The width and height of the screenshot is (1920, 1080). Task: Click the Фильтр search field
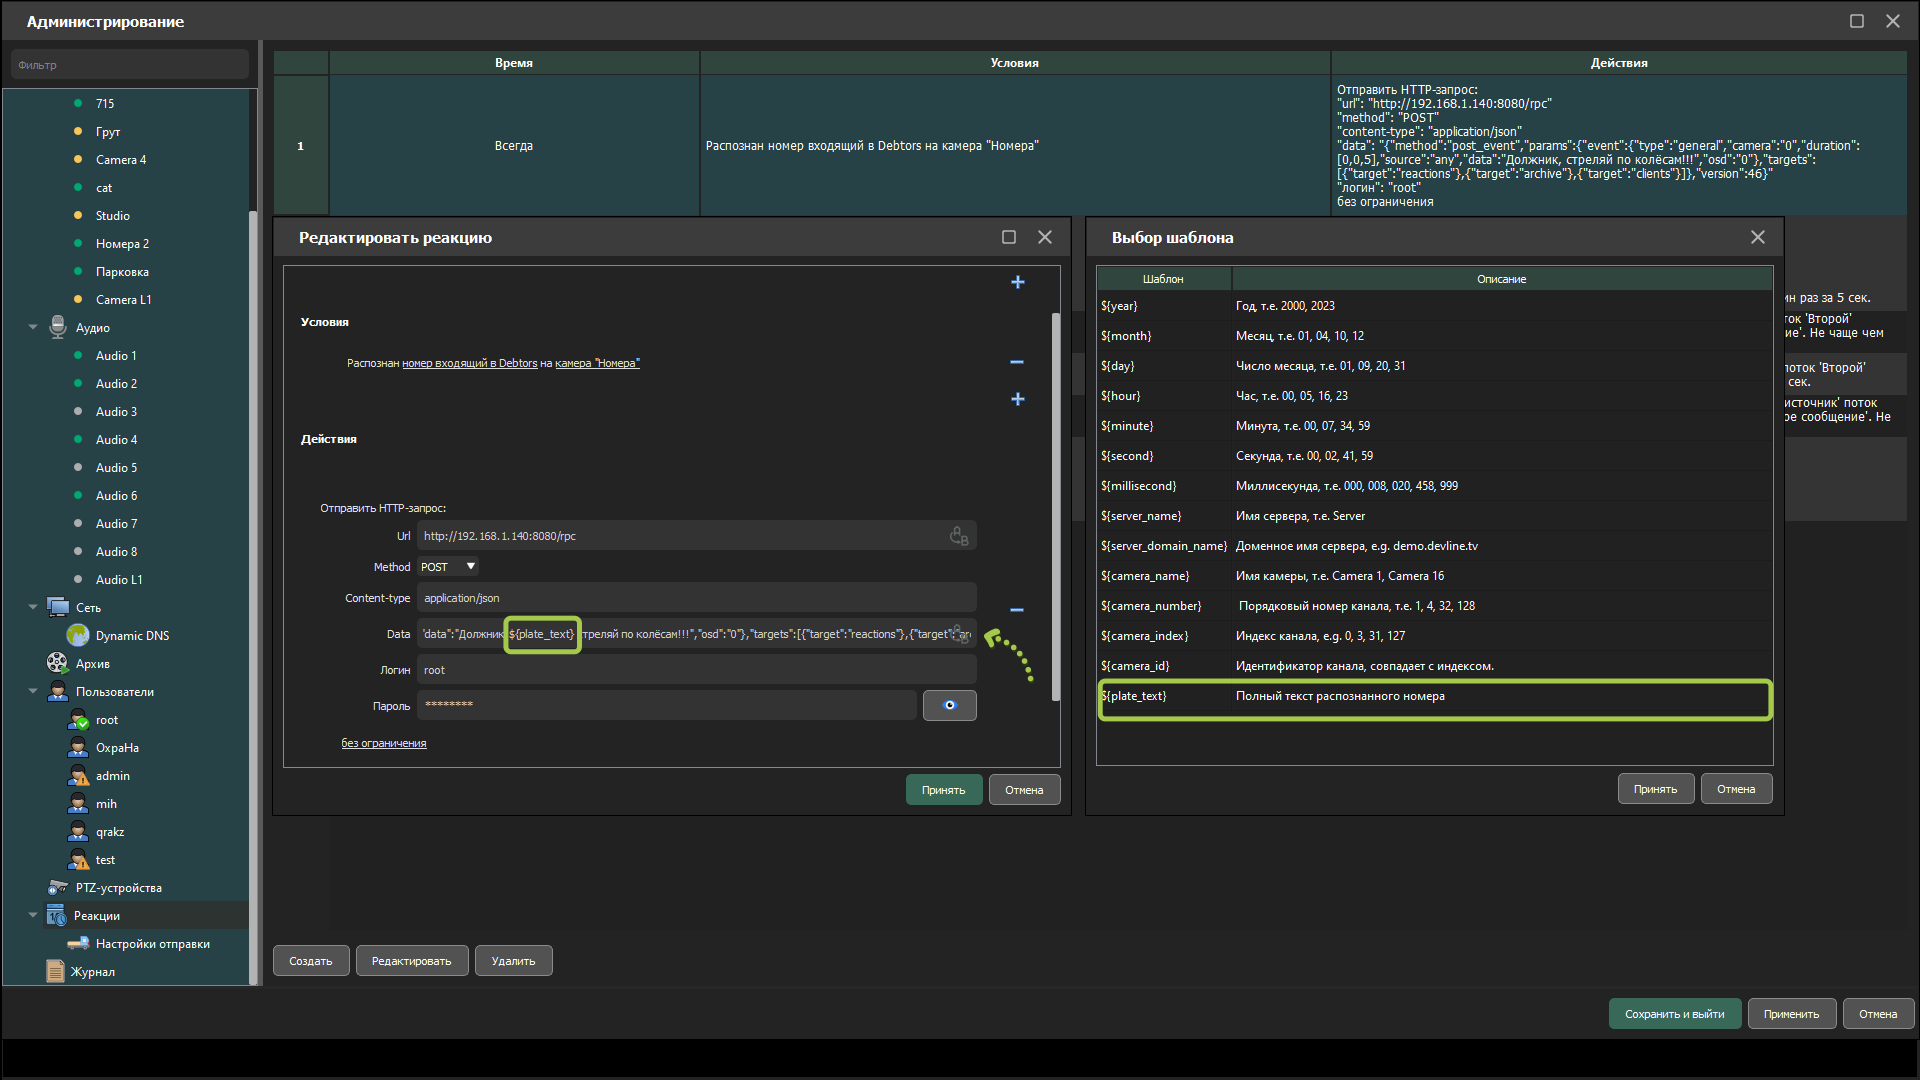point(130,65)
